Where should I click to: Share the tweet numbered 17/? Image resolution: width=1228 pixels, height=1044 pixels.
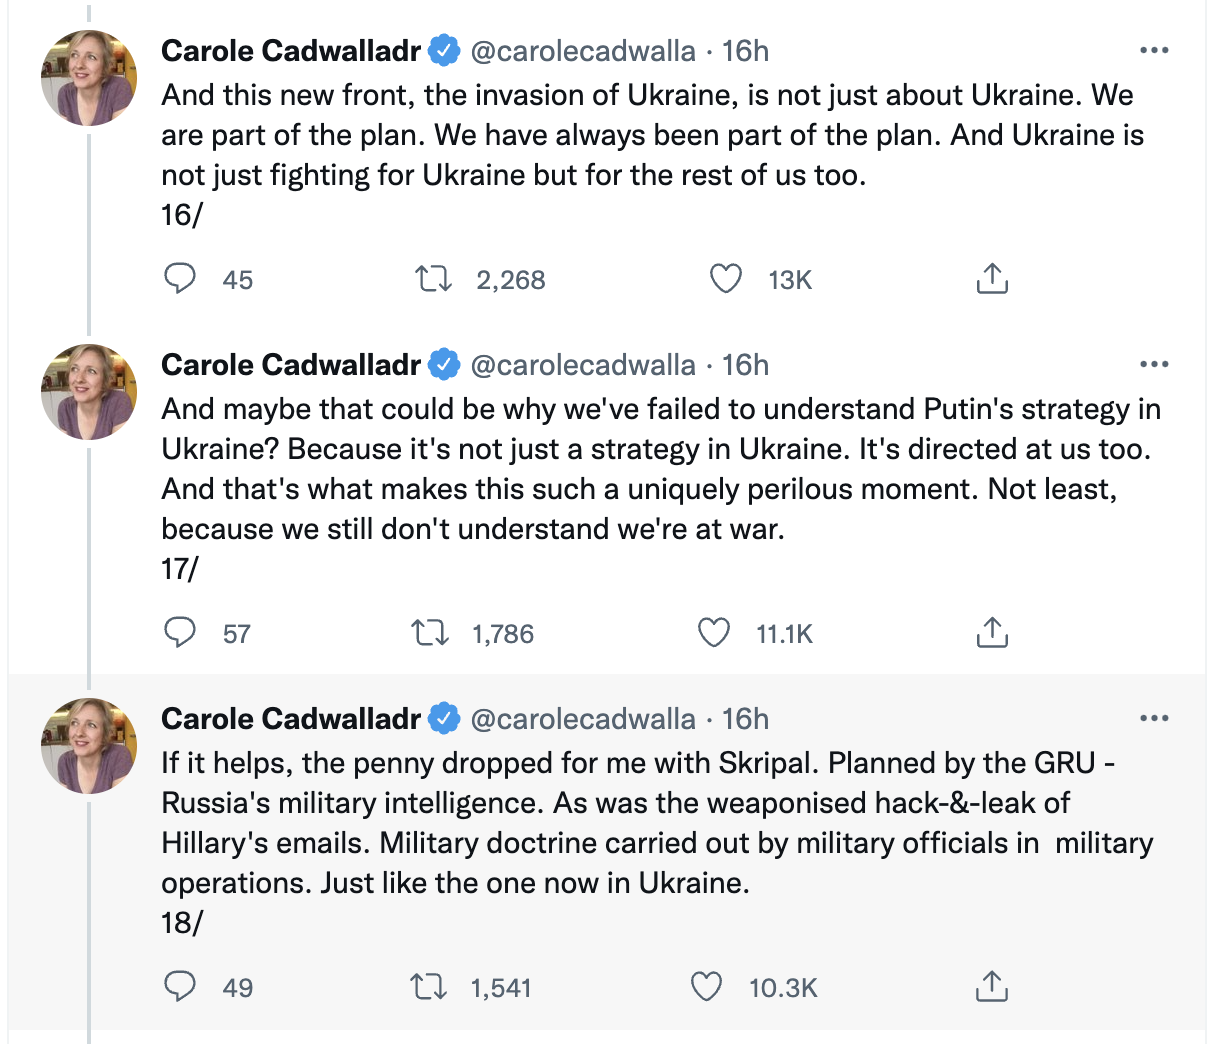(991, 633)
